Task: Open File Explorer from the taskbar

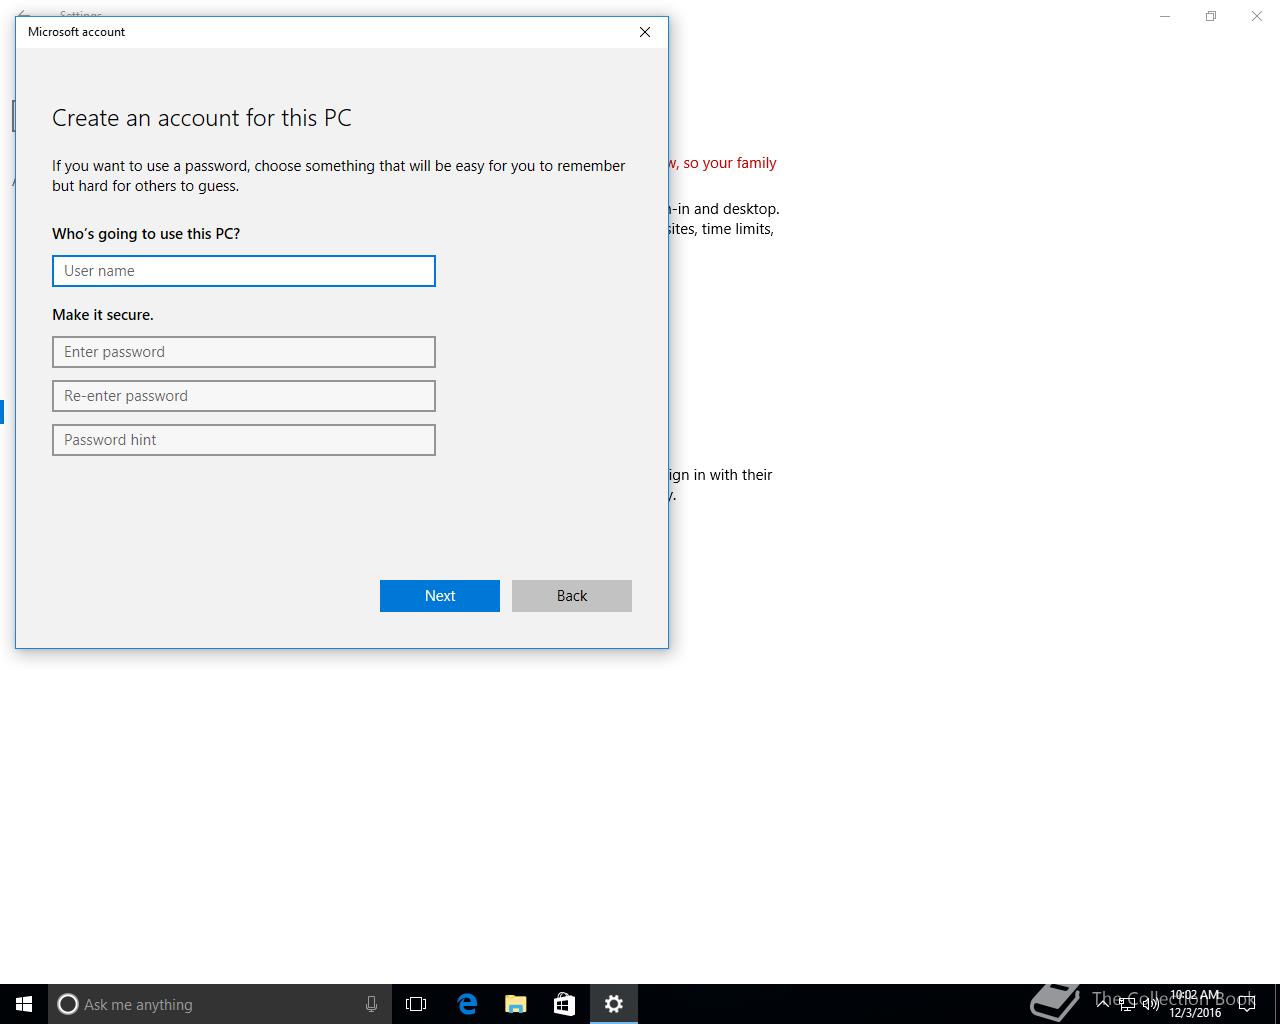Action: (x=515, y=1004)
